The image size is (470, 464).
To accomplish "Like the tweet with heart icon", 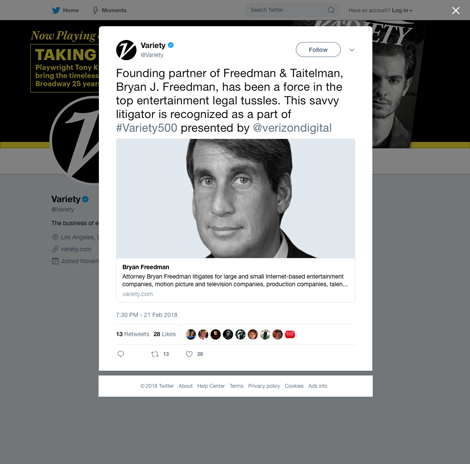I will click(189, 354).
